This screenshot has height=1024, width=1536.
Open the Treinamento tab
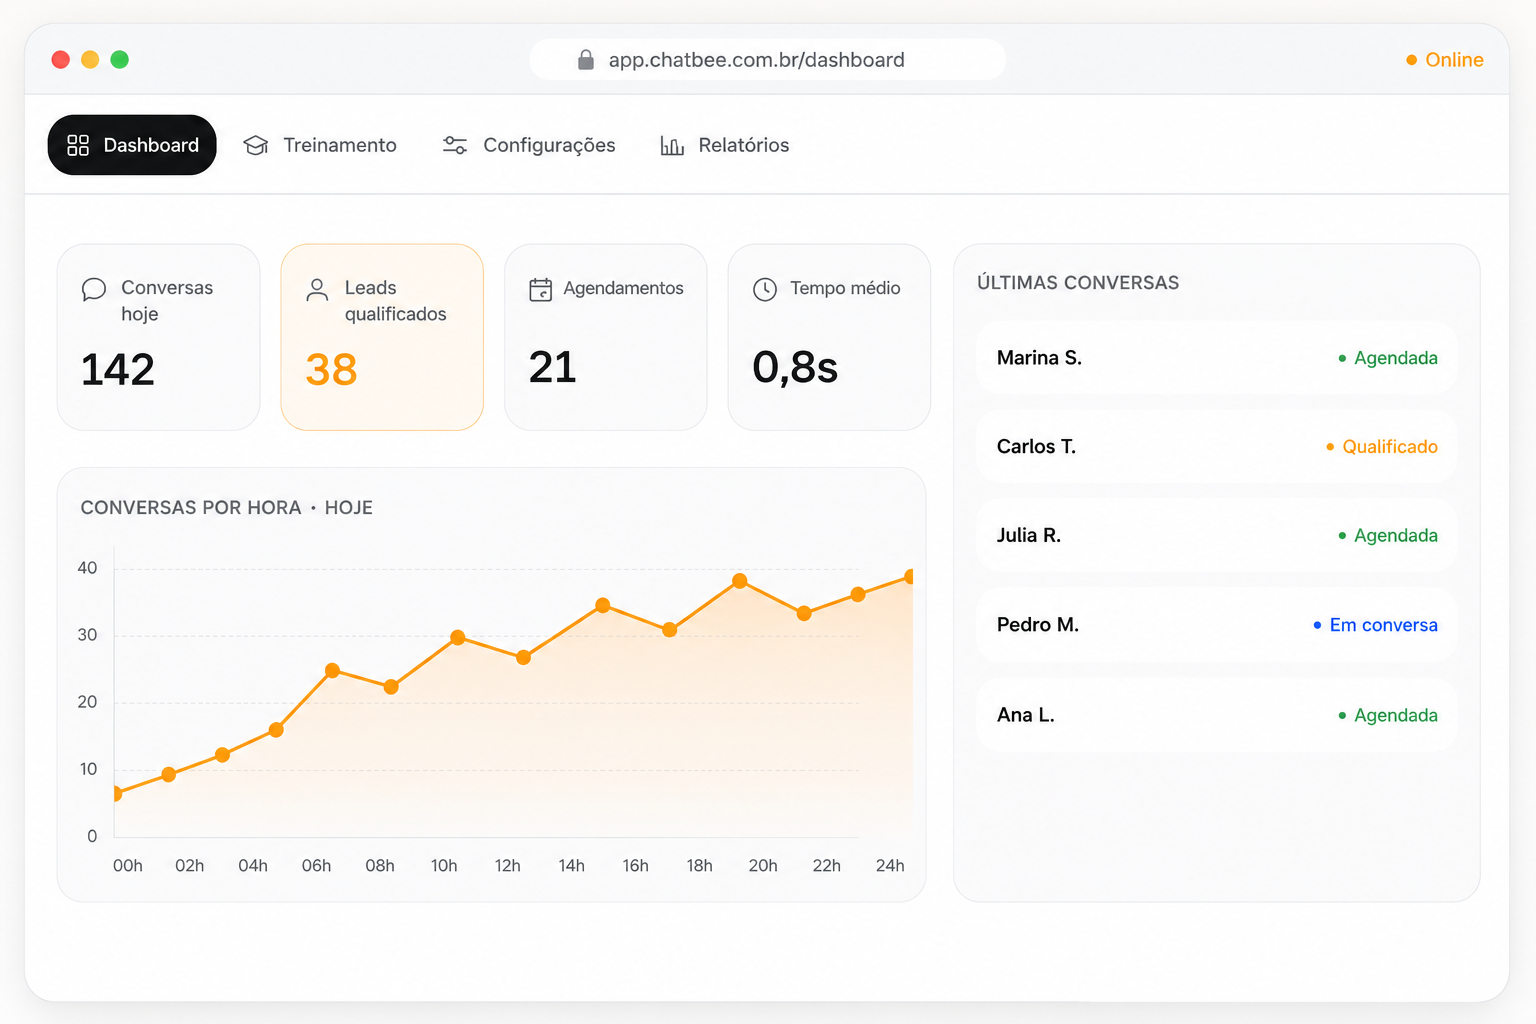coord(320,145)
